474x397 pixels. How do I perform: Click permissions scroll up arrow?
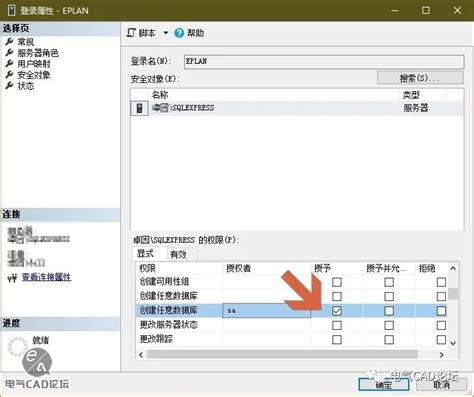click(x=453, y=268)
